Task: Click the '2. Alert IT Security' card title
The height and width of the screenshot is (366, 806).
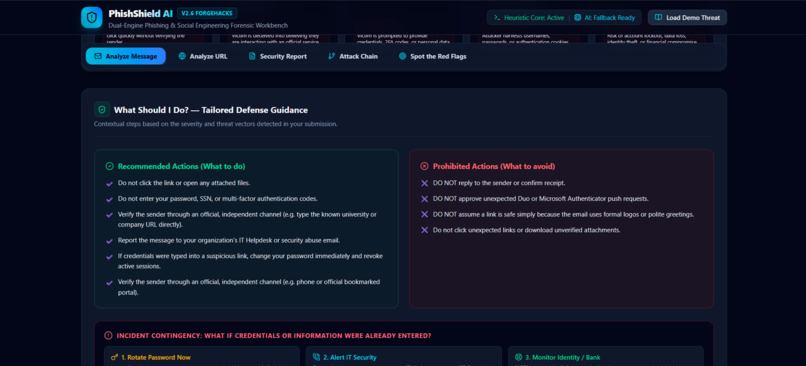Action: (350, 357)
